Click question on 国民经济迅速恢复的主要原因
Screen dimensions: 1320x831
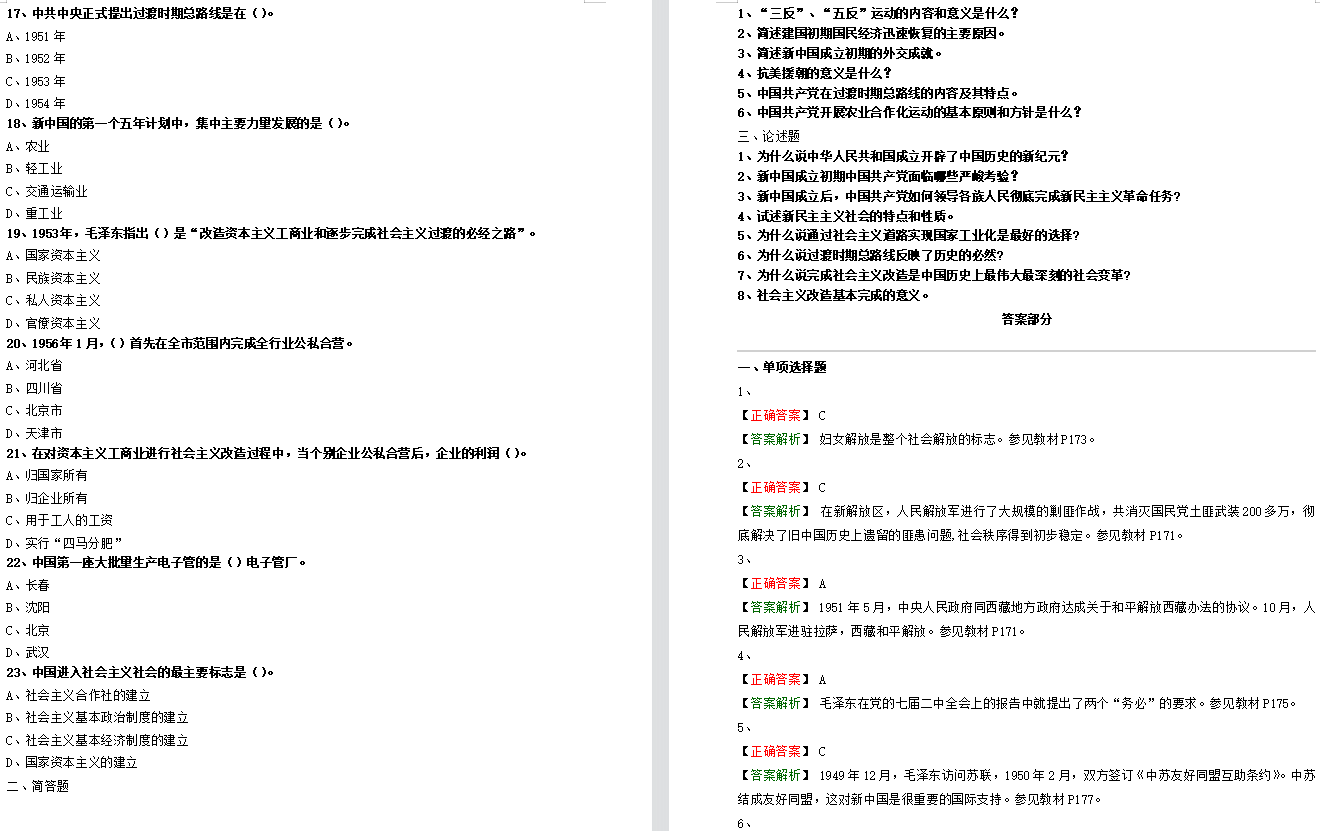[871, 34]
